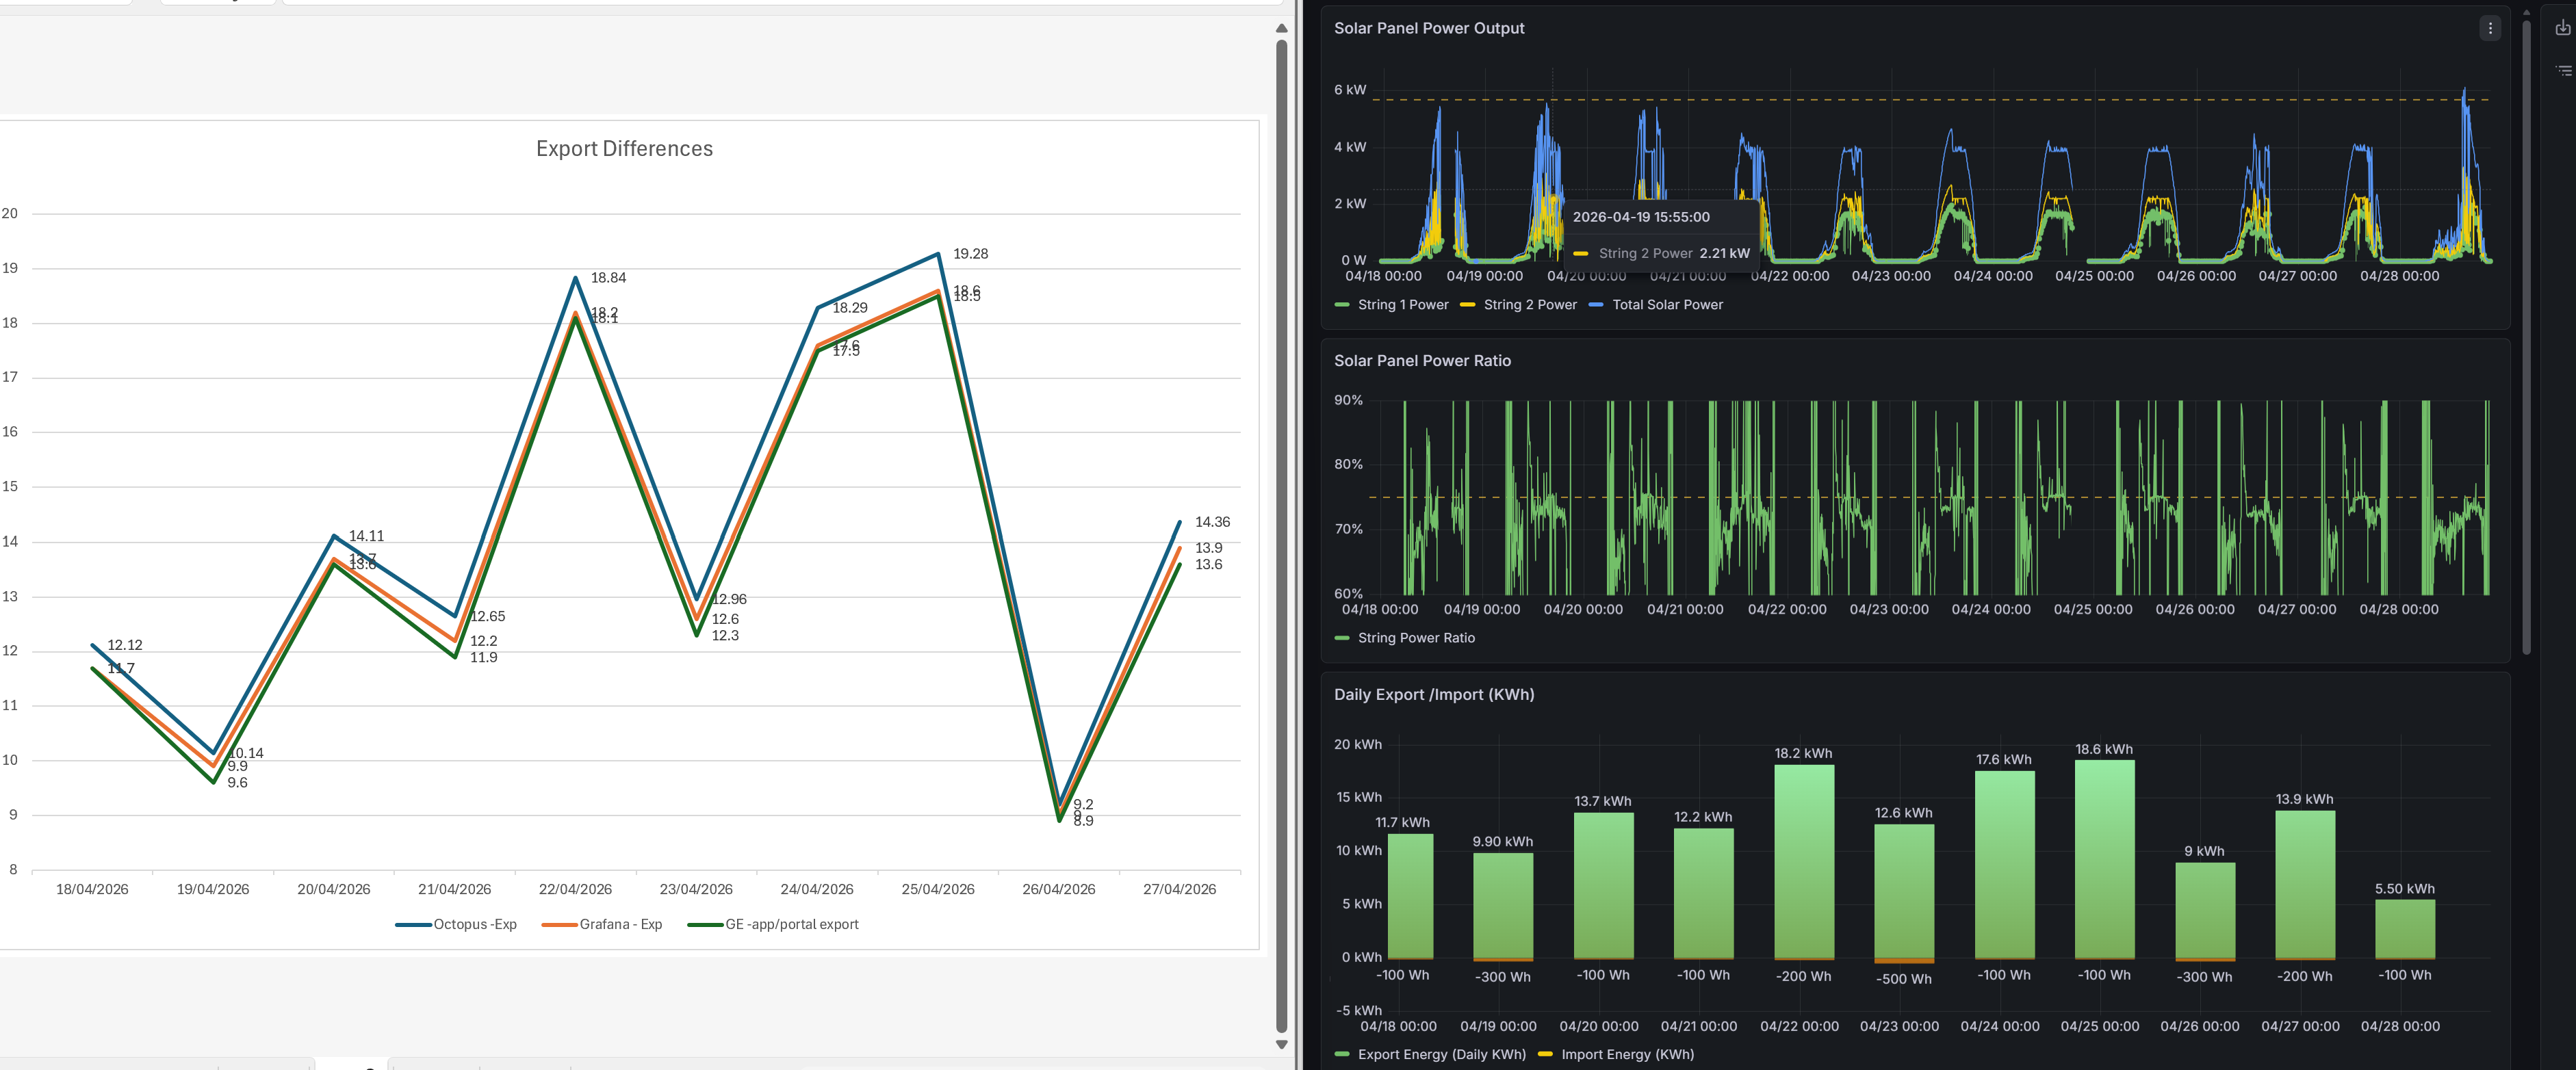This screenshot has height=1070, width=2576.
Task: Expand the Solar Panel Power Output panel title
Action: [1429, 29]
